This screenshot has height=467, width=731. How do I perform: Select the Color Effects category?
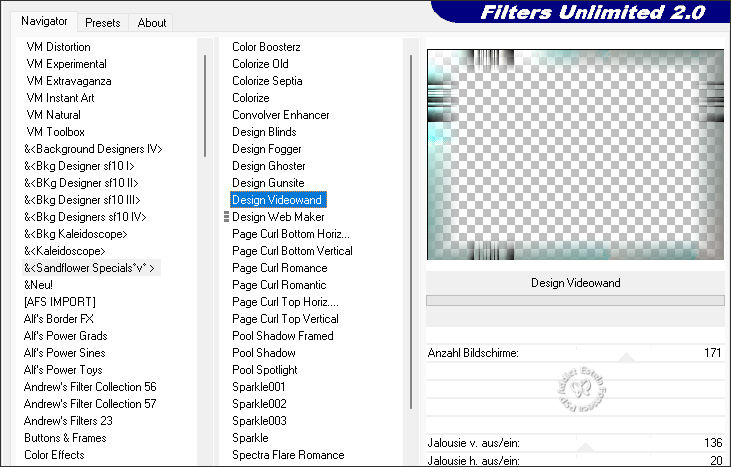[54, 455]
